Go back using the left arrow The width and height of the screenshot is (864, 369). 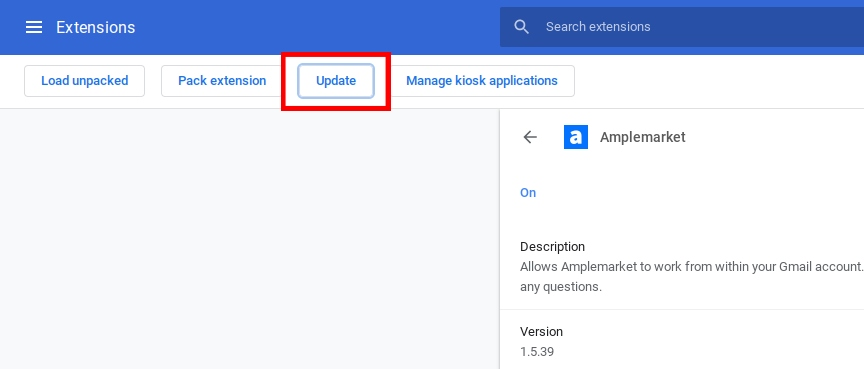click(530, 137)
